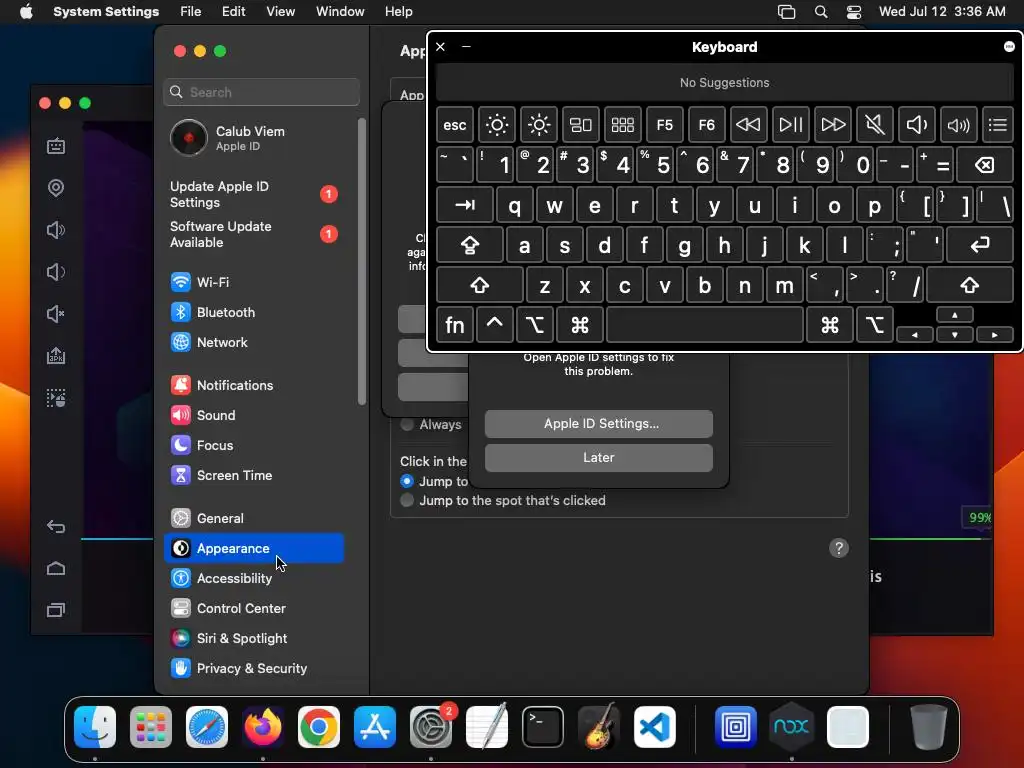Viewport: 1024px width, 768px height.
Task: Toggle the left command key on keyboard
Action: point(580,325)
